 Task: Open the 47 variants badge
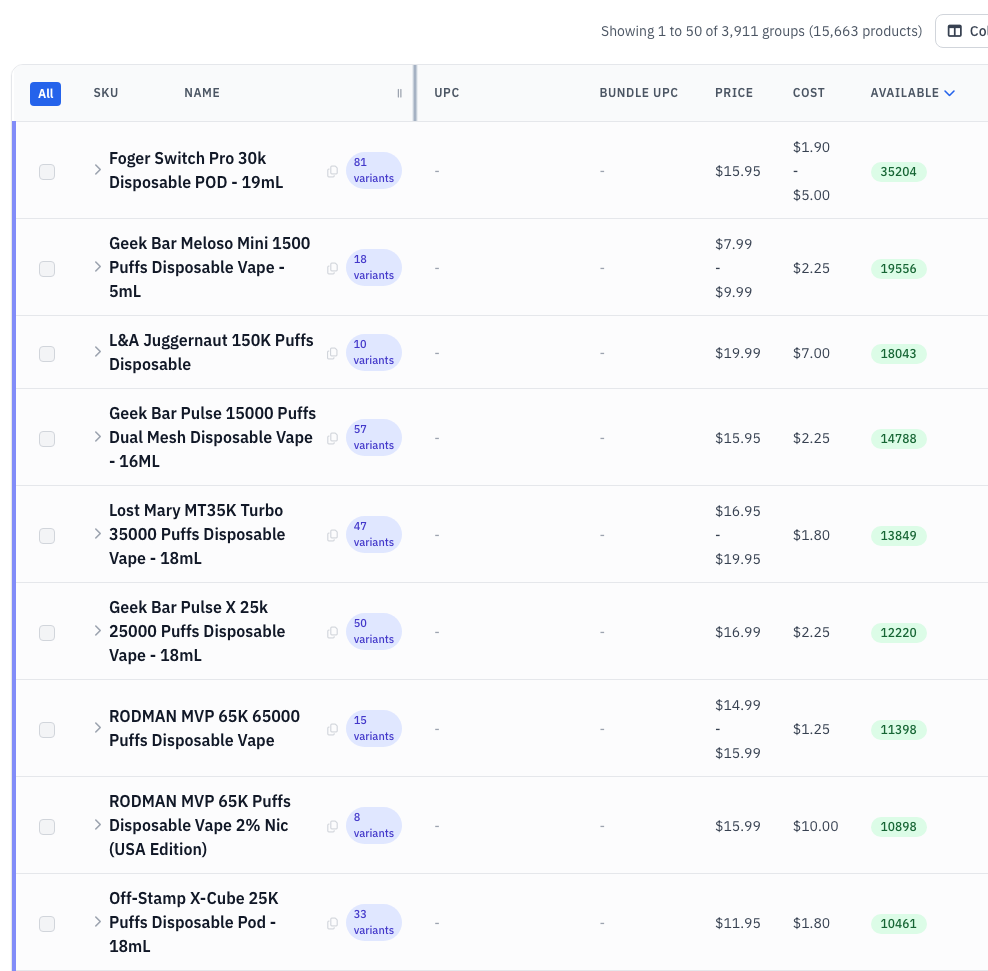tap(374, 534)
